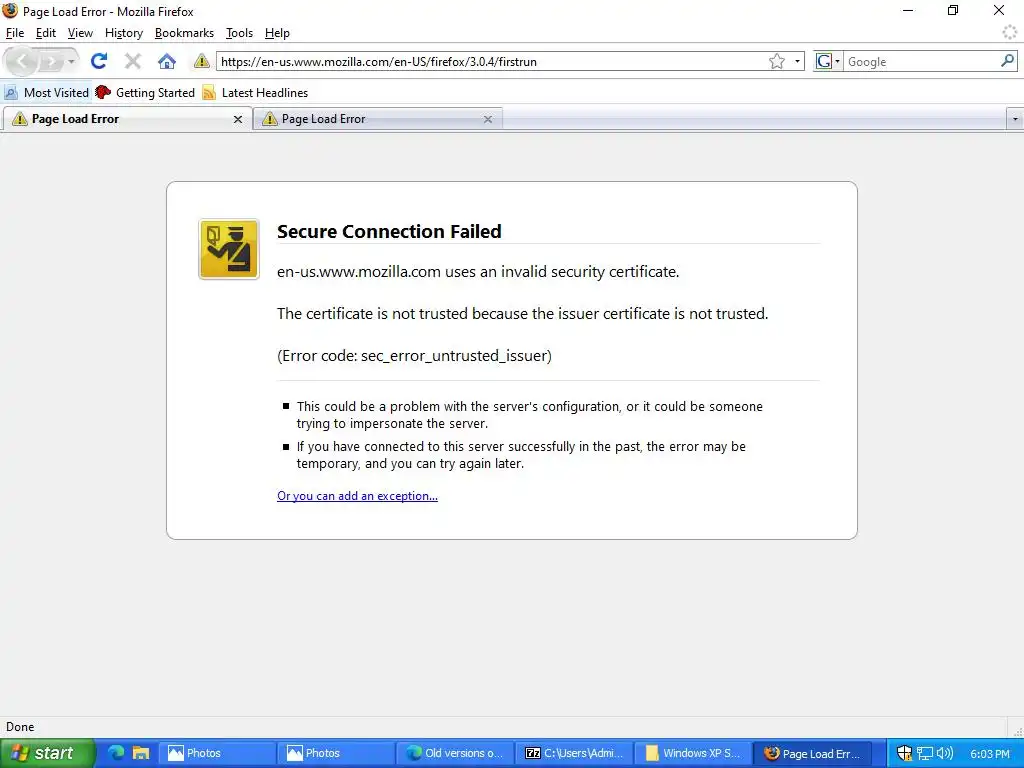Close the second Page Load Error tab

pyautogui.click(x=488, y=119)
